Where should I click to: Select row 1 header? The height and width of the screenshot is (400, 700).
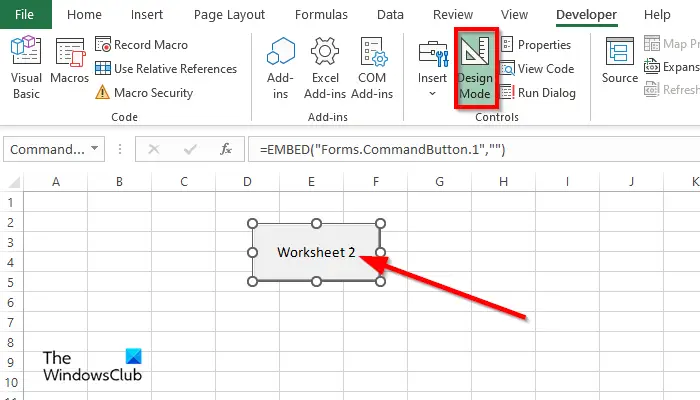[x=11, y=202]
